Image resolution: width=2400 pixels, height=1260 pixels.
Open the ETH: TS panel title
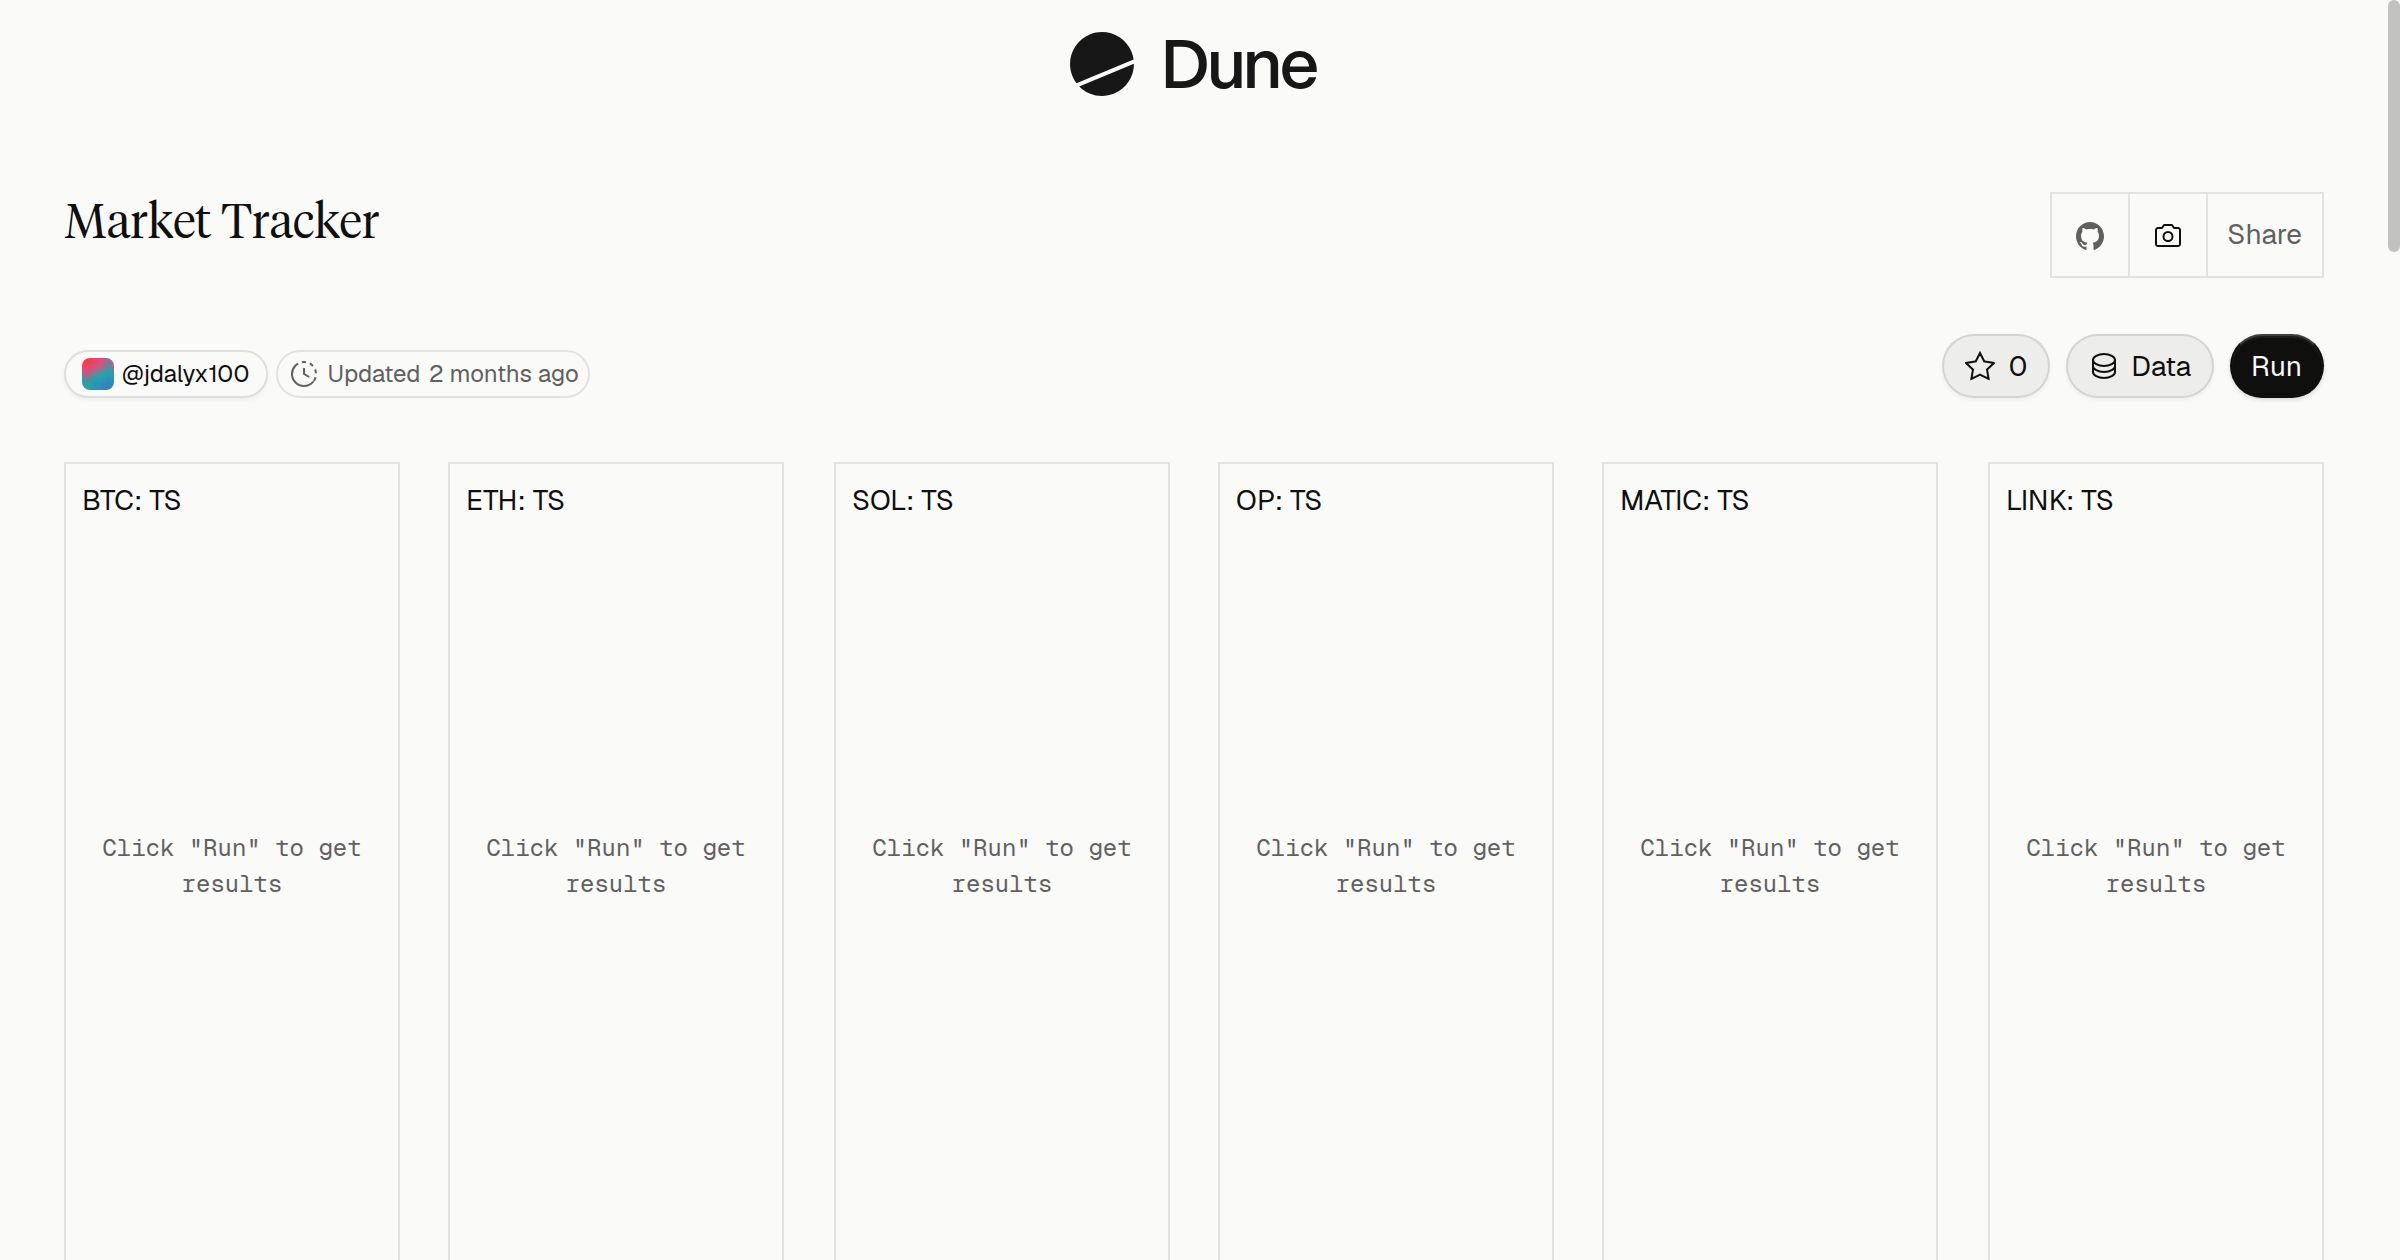coord(515,500)
